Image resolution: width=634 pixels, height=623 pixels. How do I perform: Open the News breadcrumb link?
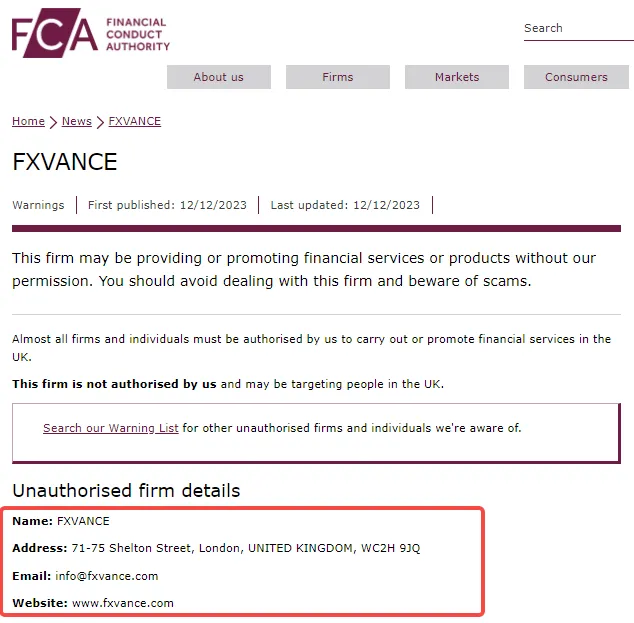click(x=77, y=121)
